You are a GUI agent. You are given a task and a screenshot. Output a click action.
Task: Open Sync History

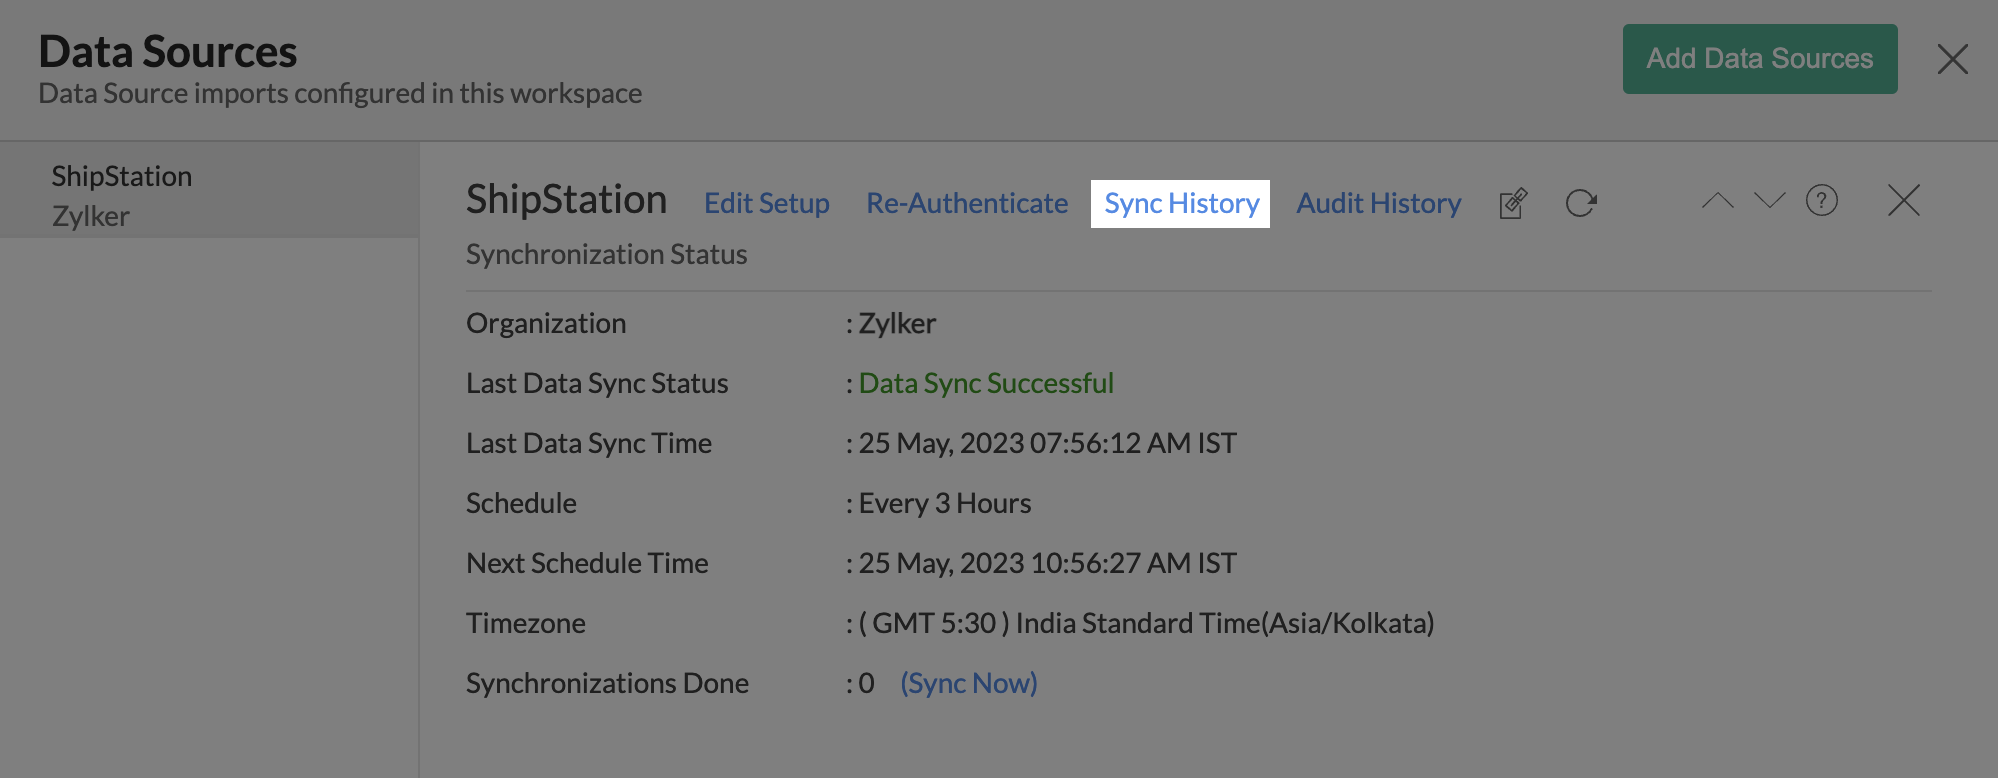coord(1181,204)
